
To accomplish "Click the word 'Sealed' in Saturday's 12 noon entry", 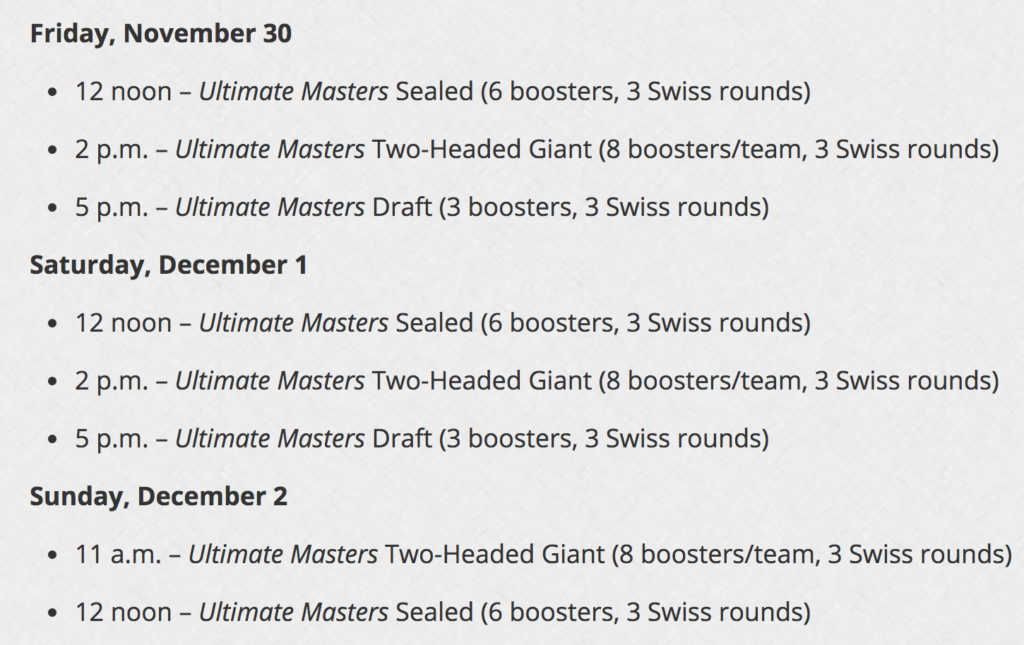I will [x=434, y=323].
